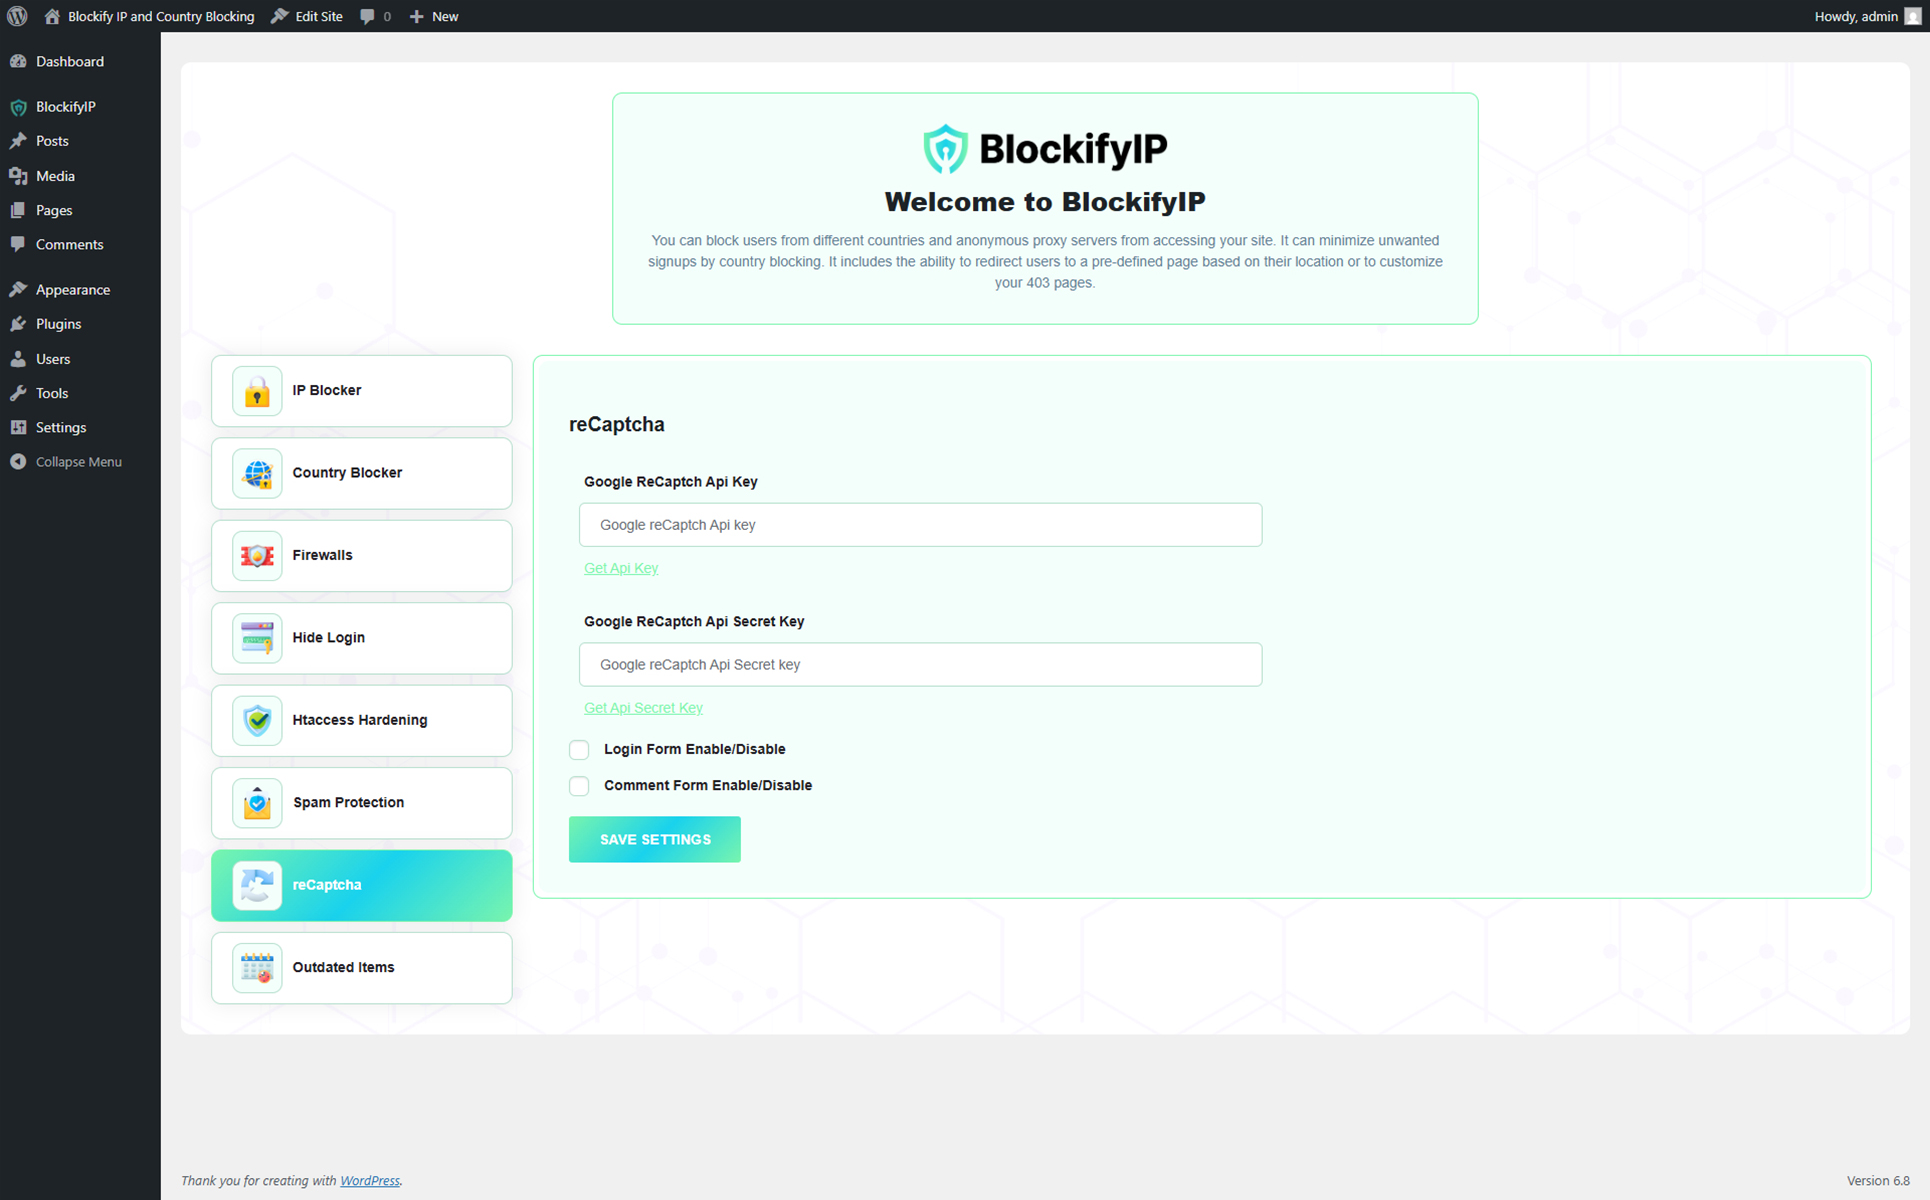Focus the Google reCaptch Api key field
This screenshot has height=1200, width=1930.
pos(920,525)
